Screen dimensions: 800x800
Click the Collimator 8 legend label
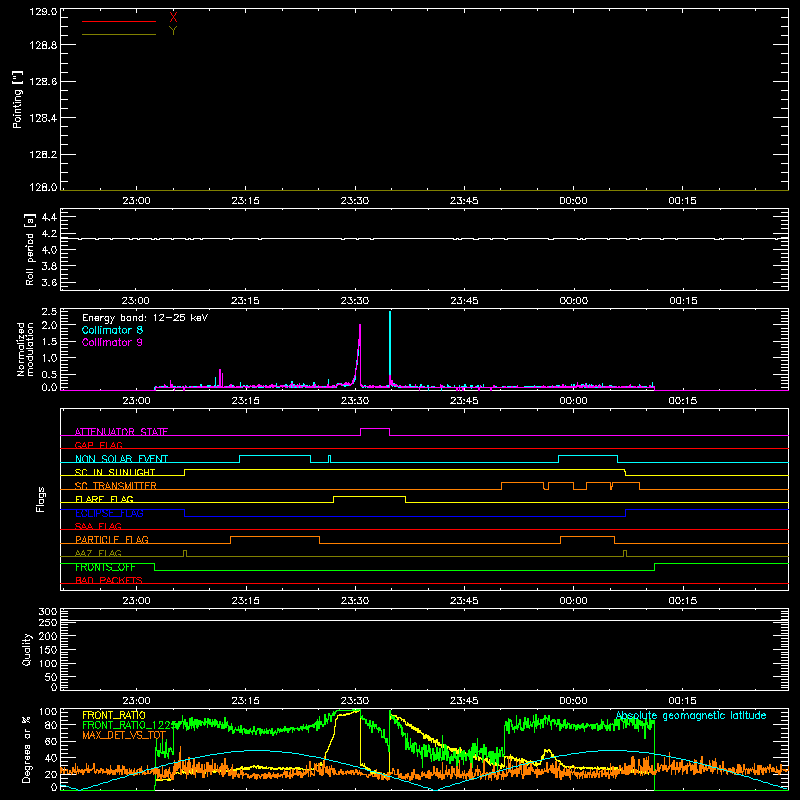coord(112,330)
